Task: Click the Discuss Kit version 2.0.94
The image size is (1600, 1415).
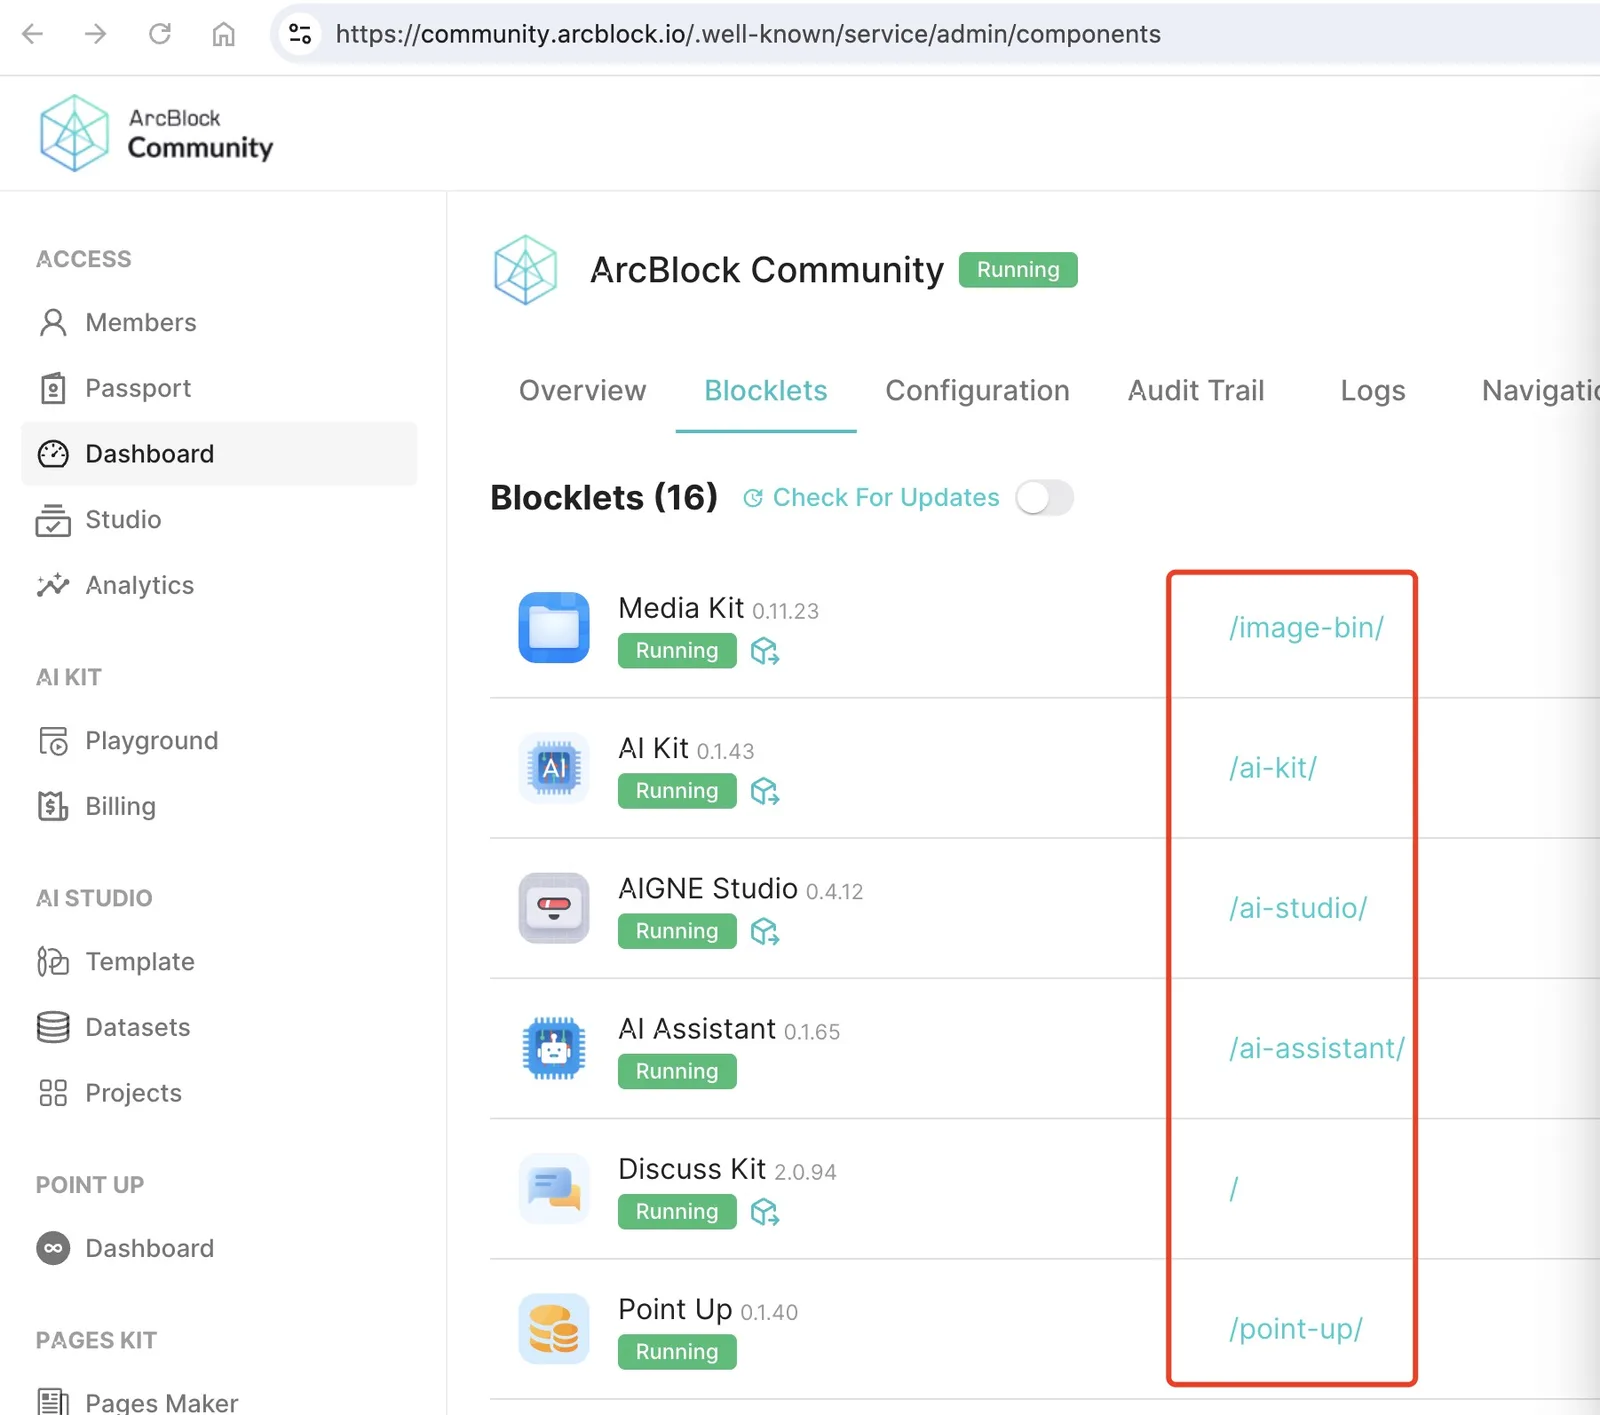Action: coord(805,1172)
